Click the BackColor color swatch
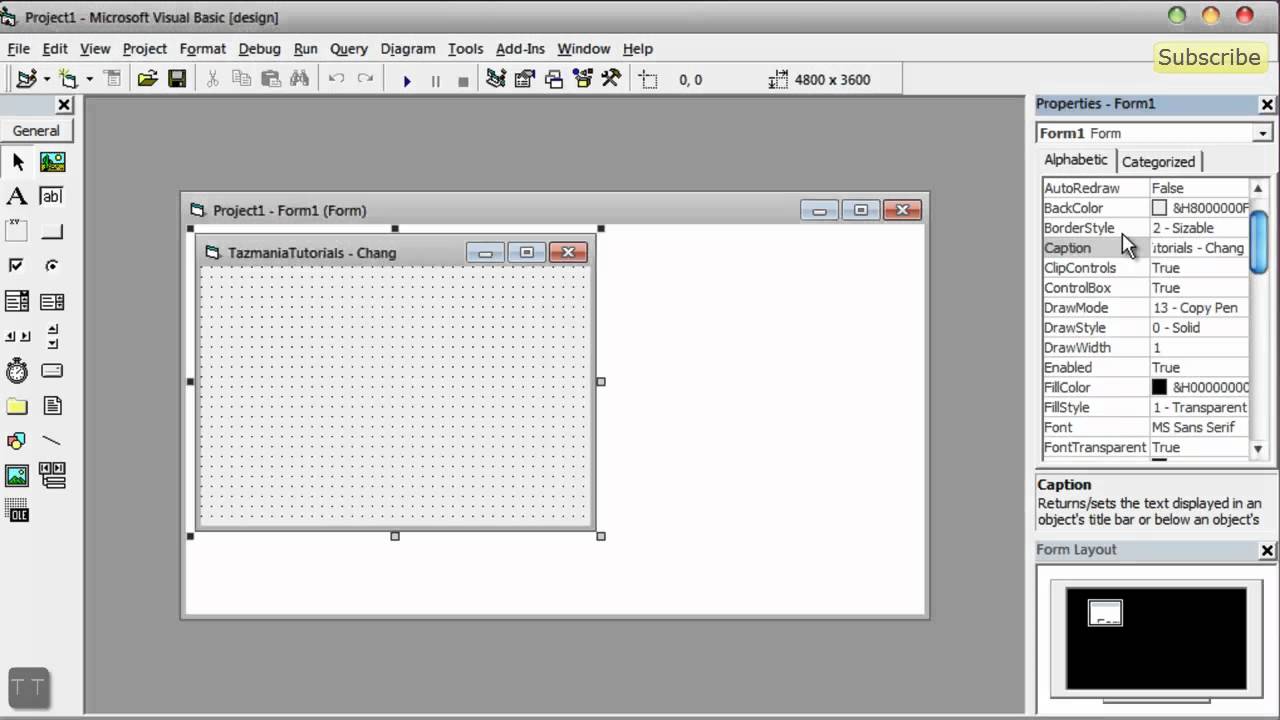Image resolution: width=1280 pixels, height=720 pixels. pyautogui.click(x=1159, y=208)
